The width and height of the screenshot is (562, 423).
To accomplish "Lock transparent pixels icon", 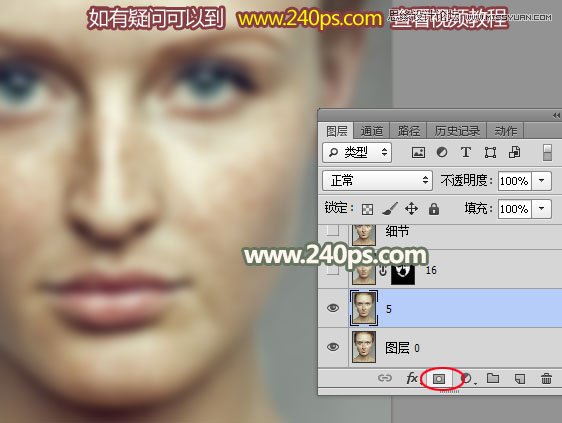I will [367, 209].
